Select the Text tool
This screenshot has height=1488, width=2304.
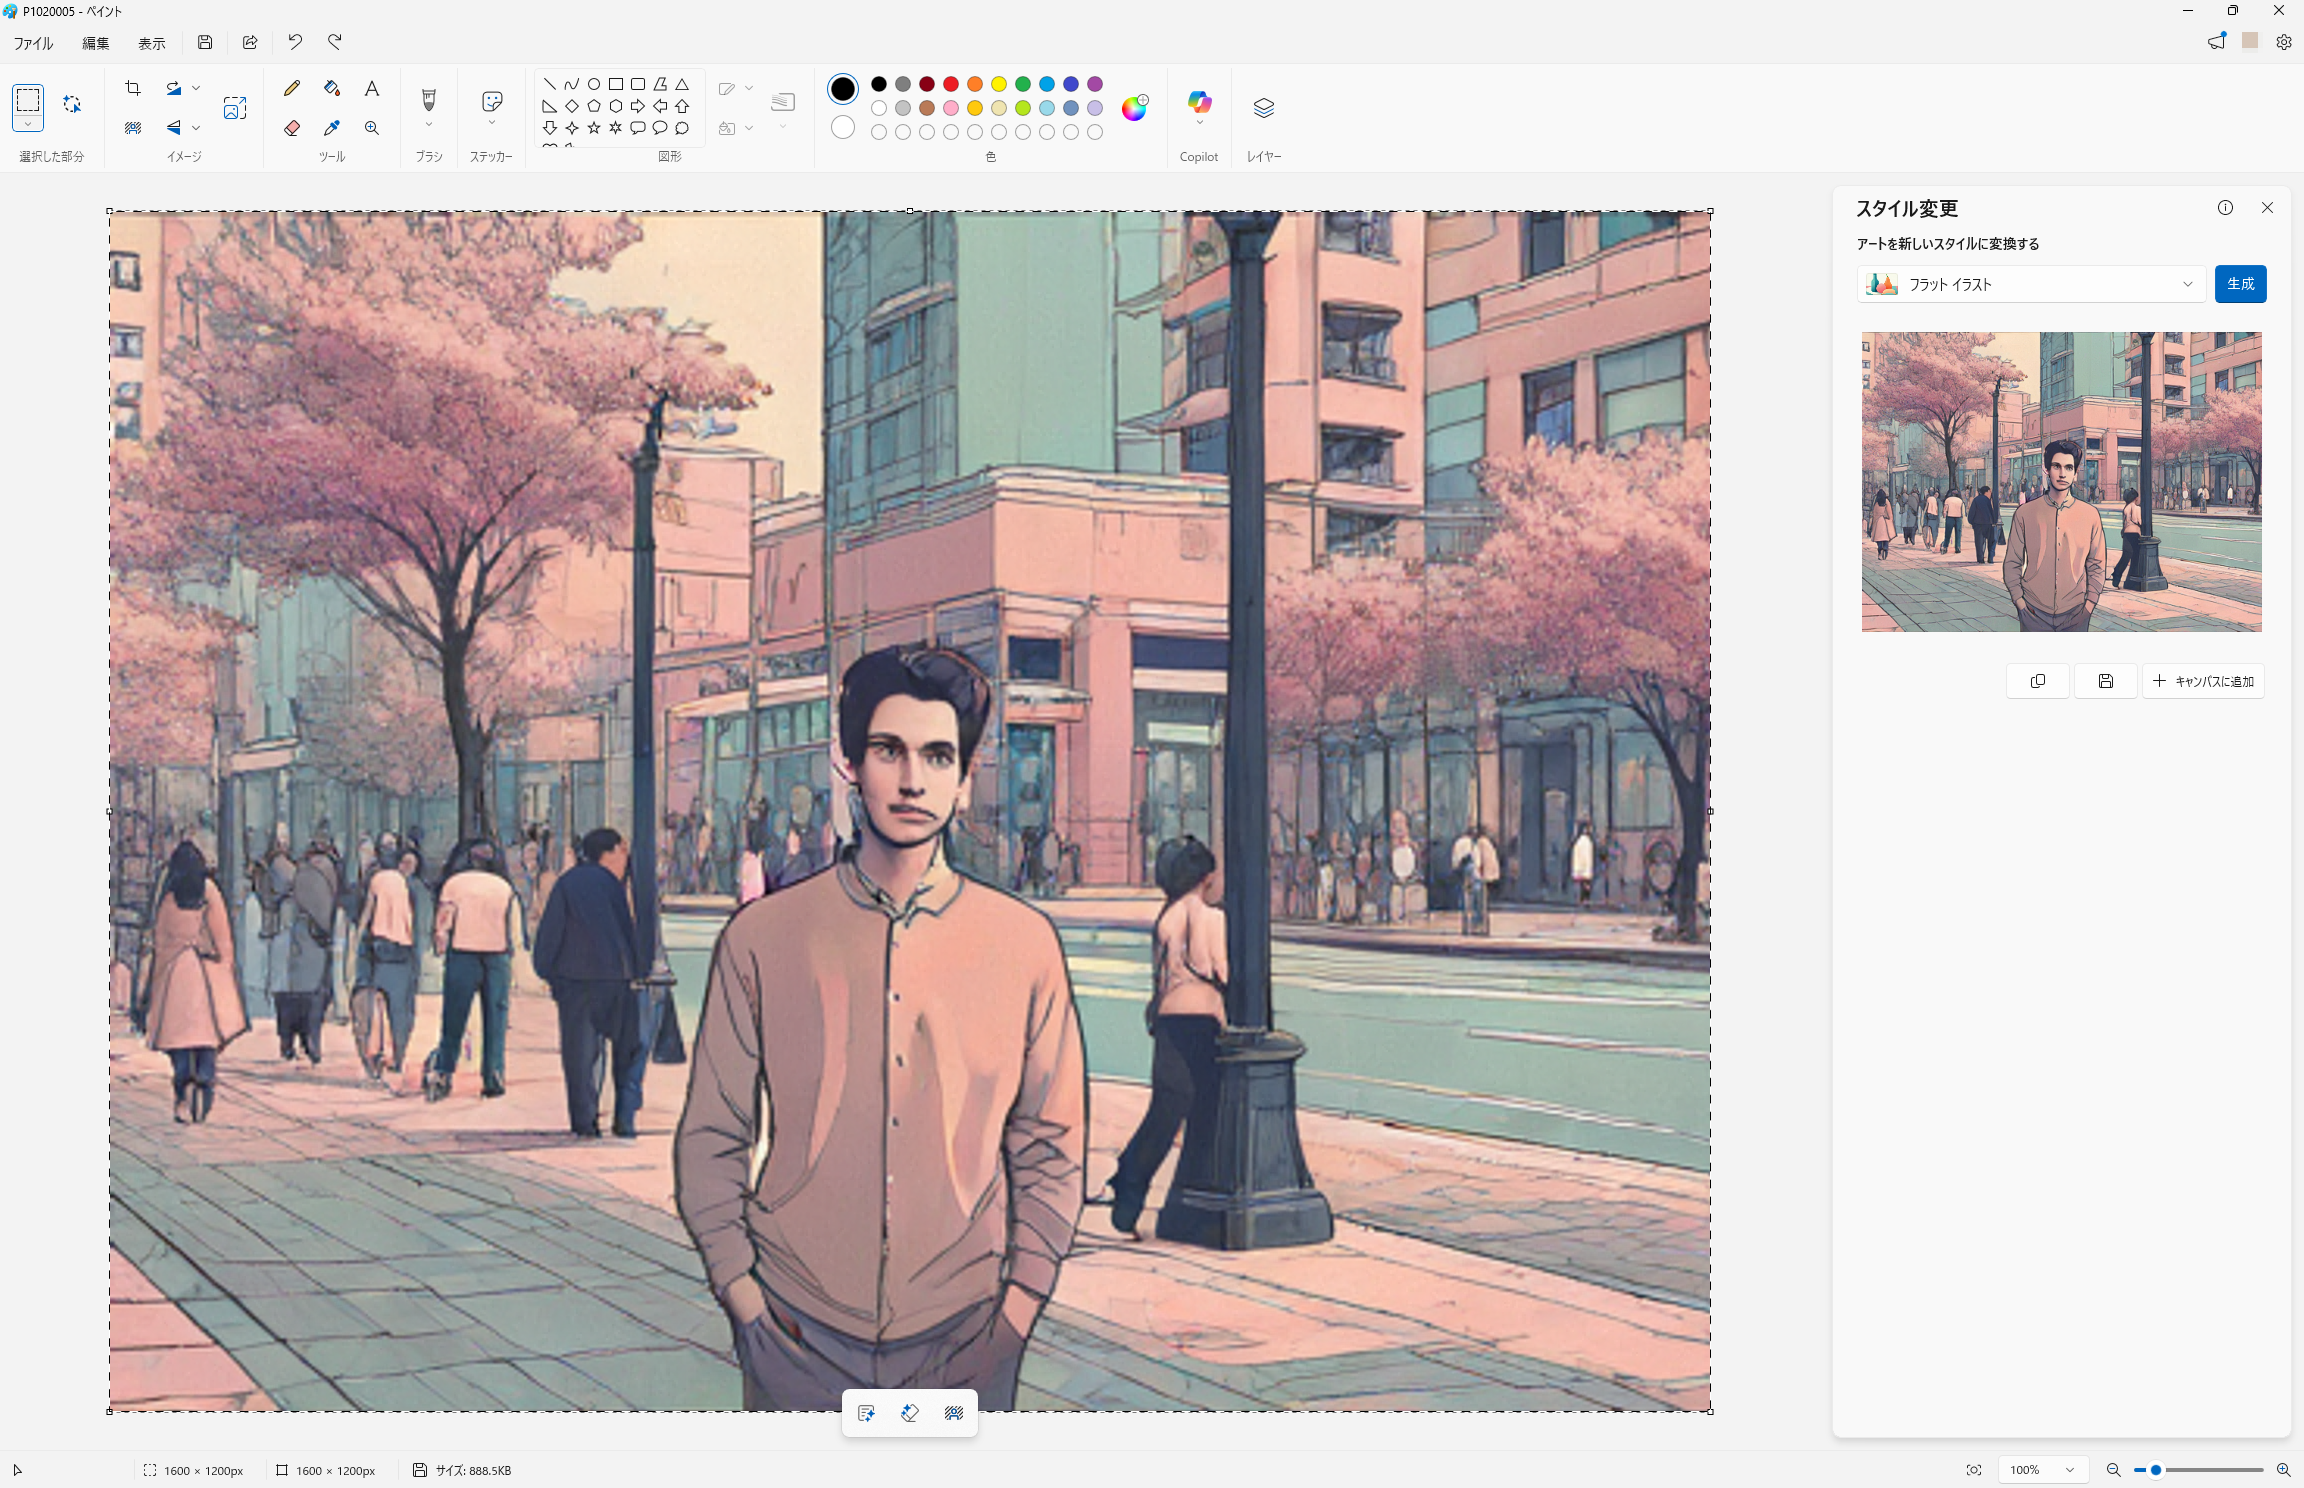coord(372,89)
